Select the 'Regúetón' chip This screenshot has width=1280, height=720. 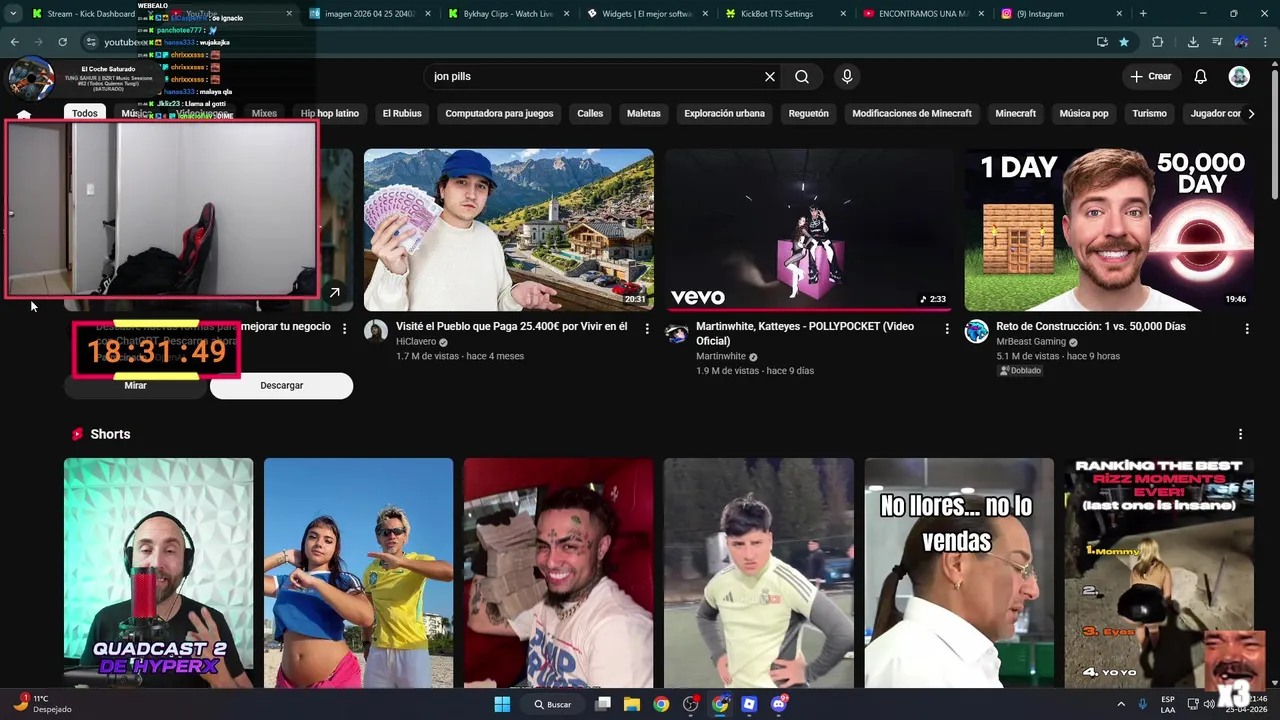pyautogui.click(x=809, y=114)
